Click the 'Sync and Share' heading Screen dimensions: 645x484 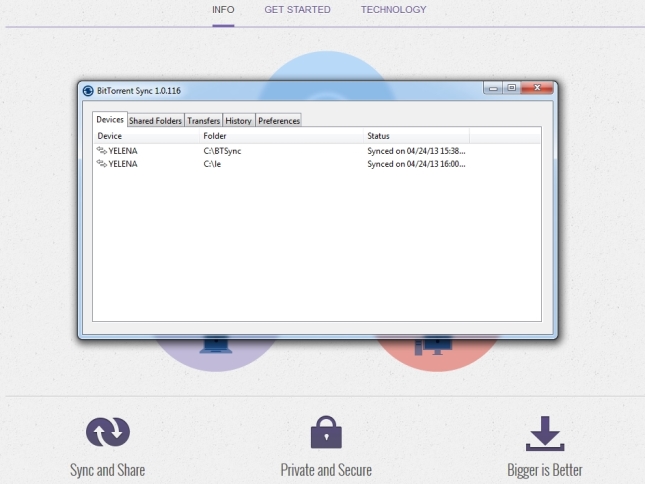pos(107,470)
